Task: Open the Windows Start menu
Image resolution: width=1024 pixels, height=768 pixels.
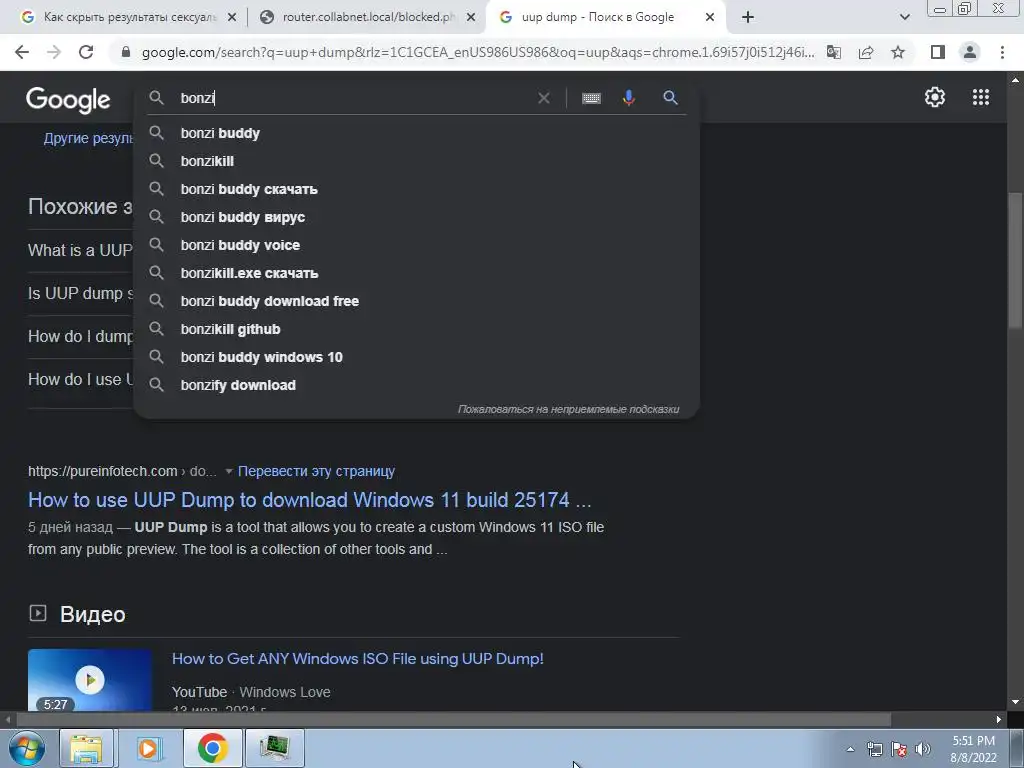Action: tap(27, 748)
